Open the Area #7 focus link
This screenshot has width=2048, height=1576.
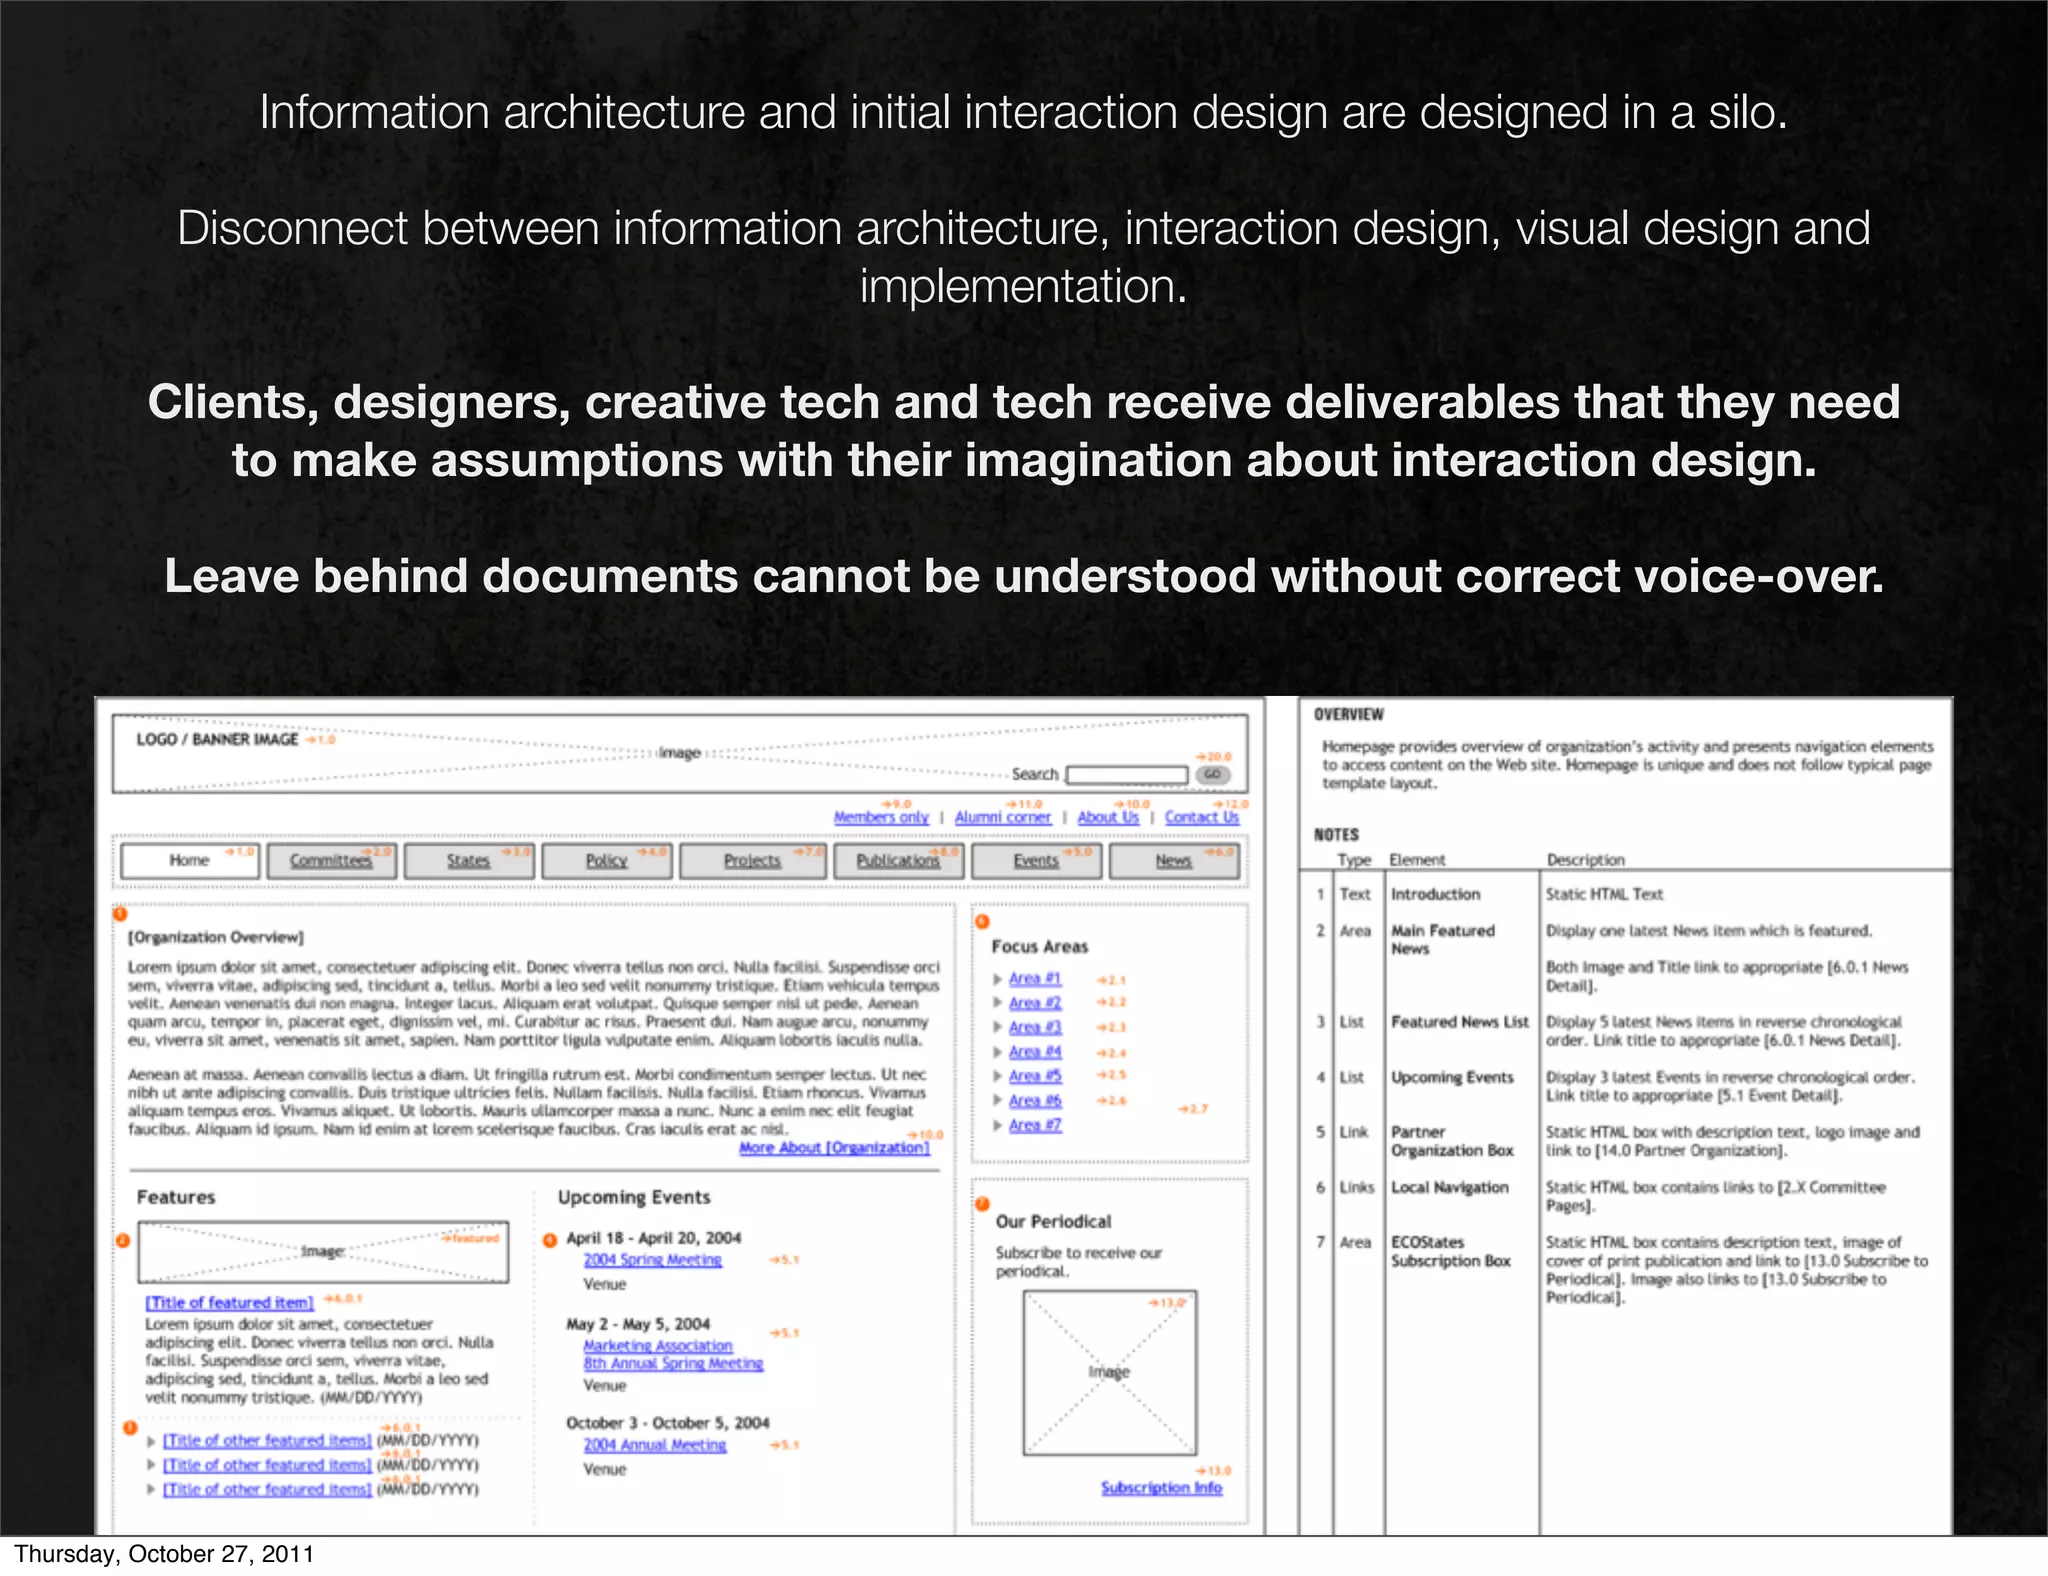[1035, 1125]
